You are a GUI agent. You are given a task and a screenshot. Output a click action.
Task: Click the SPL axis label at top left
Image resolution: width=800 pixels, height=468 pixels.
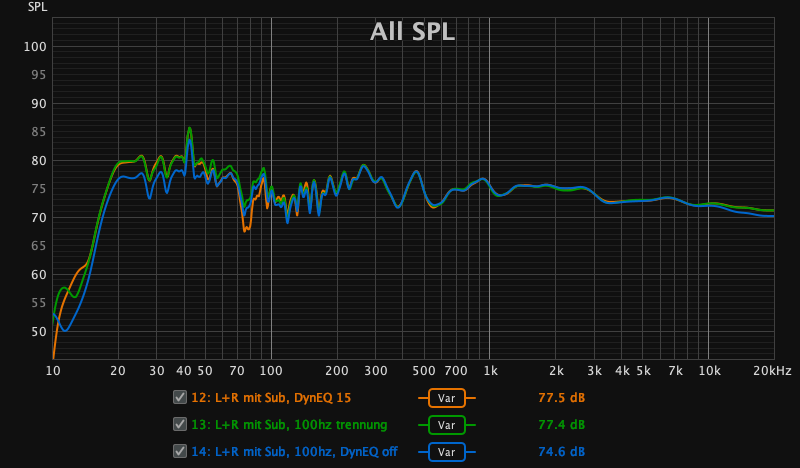click(36, 6)
